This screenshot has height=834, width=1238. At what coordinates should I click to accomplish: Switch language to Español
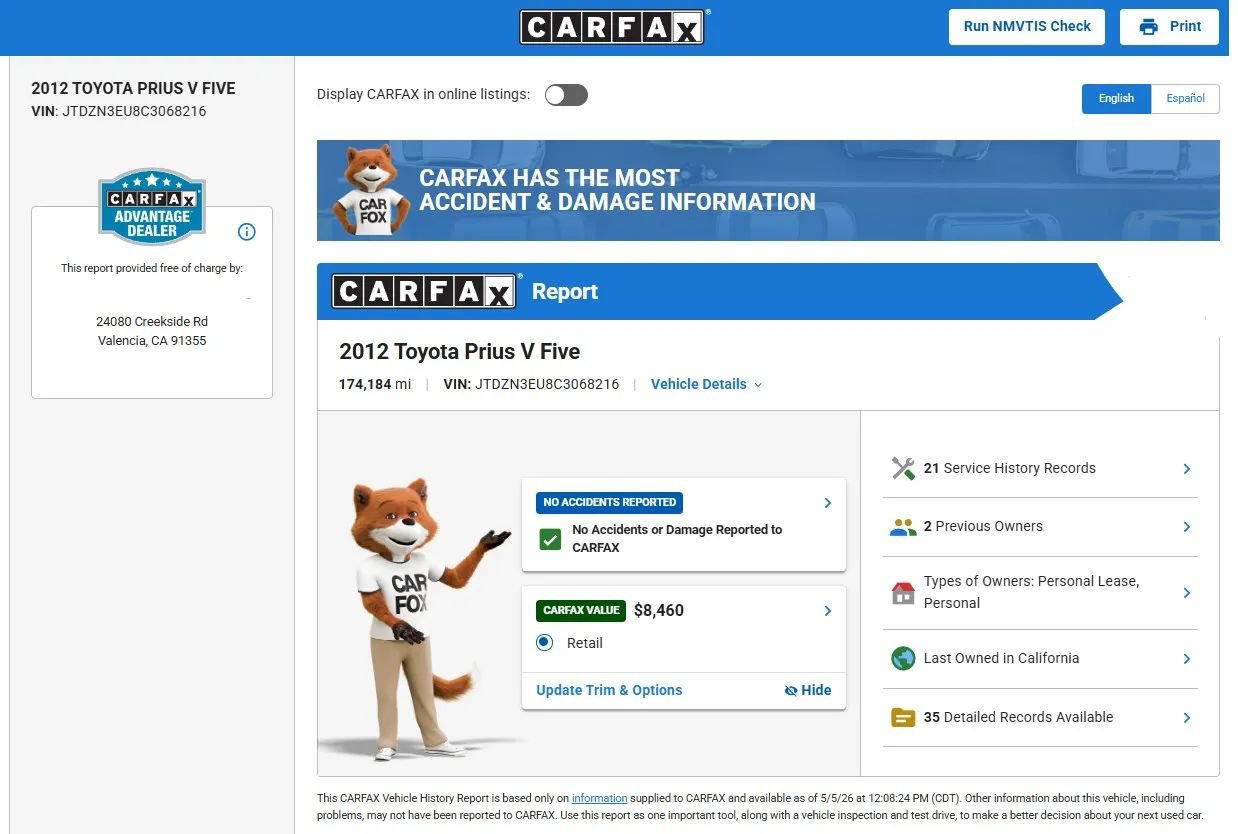(x=1185, y=98)
